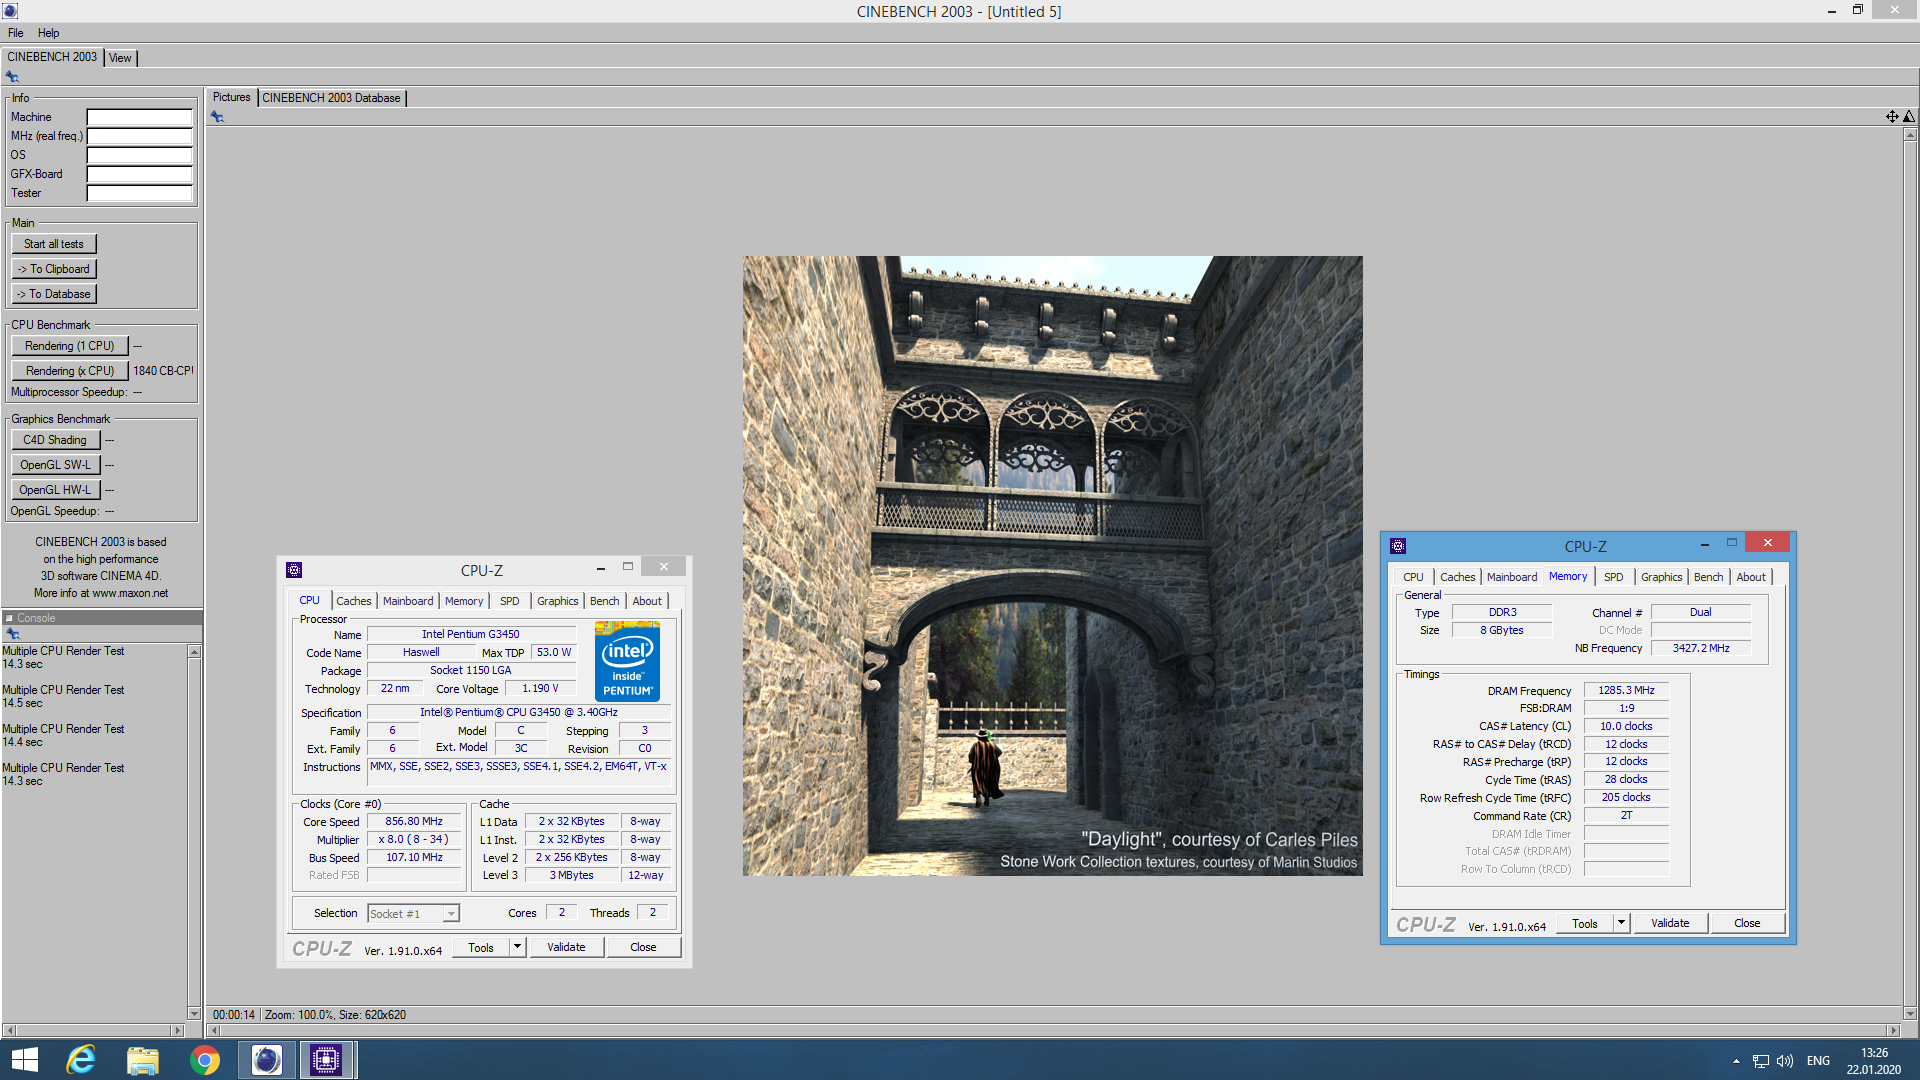Click the CPU-Z icon in right CPU-Z titlebar

[1398, 546]
